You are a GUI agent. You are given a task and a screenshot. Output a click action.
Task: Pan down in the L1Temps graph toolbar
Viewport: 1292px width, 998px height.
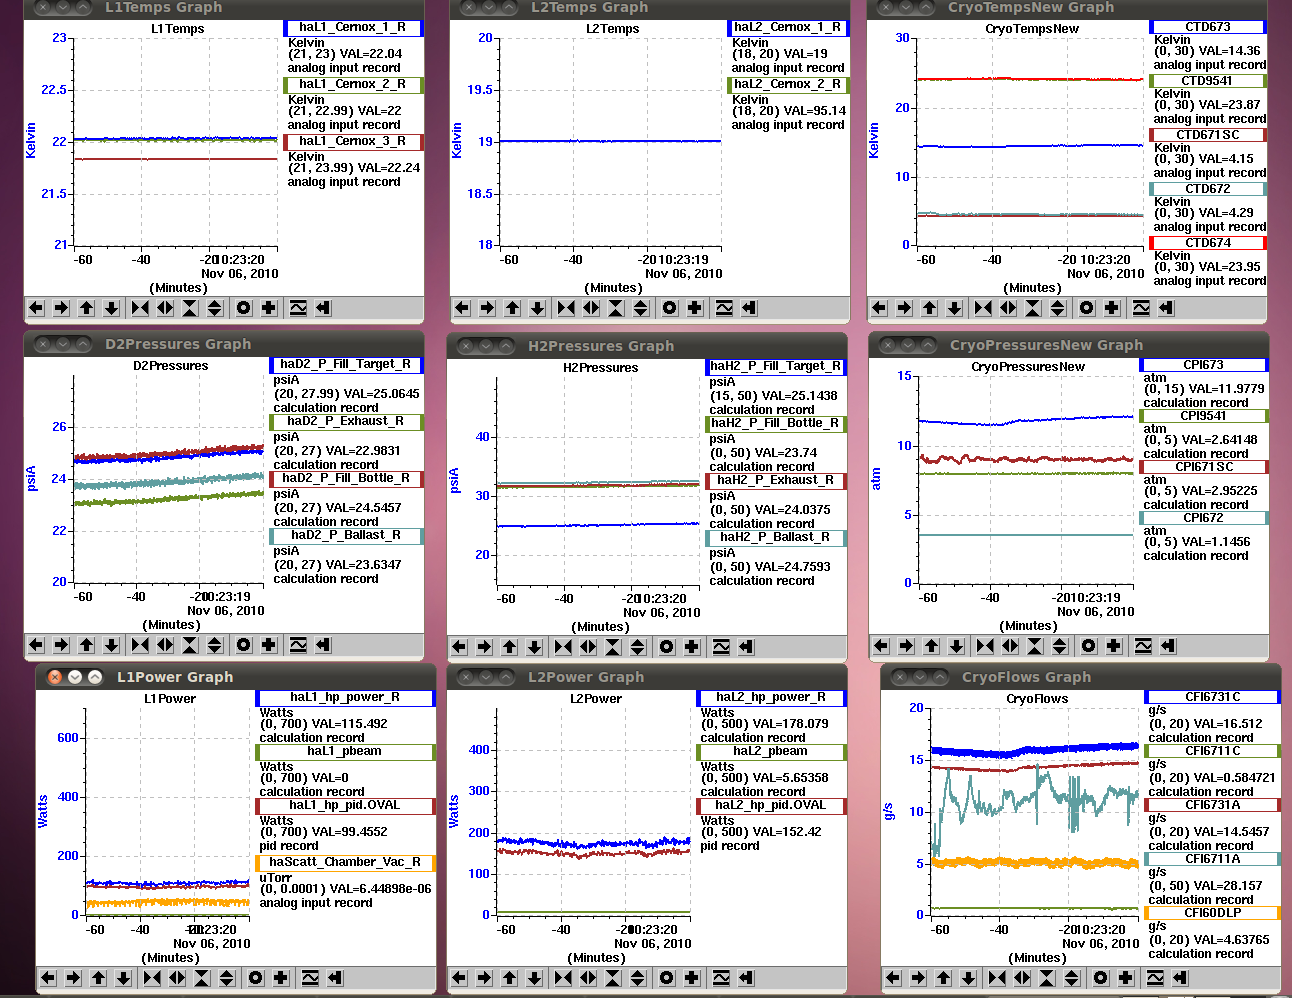[112, 308]
